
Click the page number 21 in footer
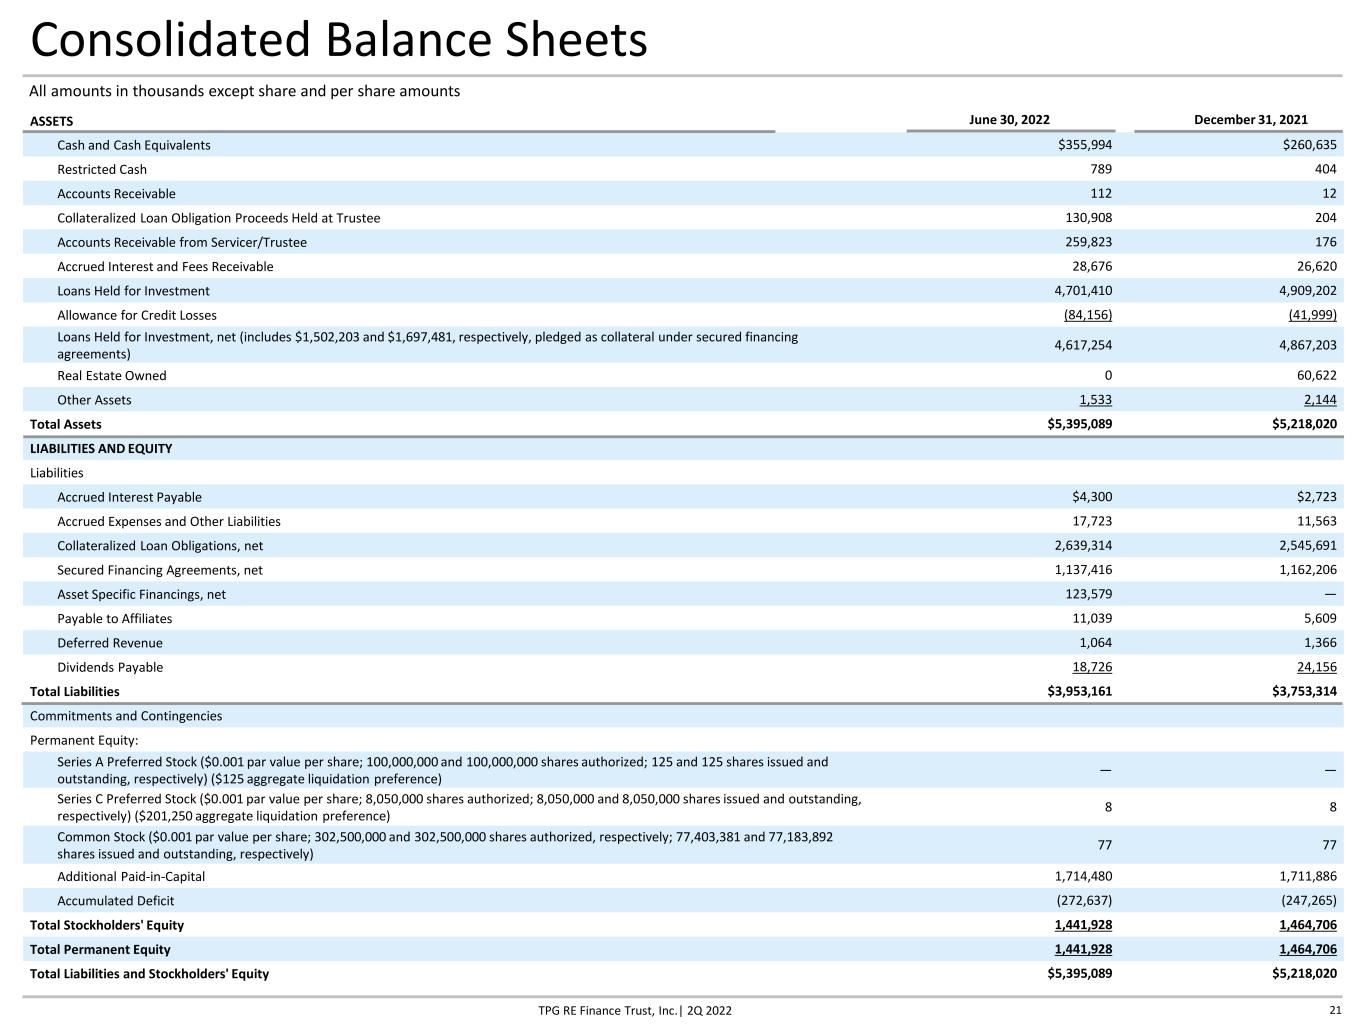click(x=1336, y=1009)
